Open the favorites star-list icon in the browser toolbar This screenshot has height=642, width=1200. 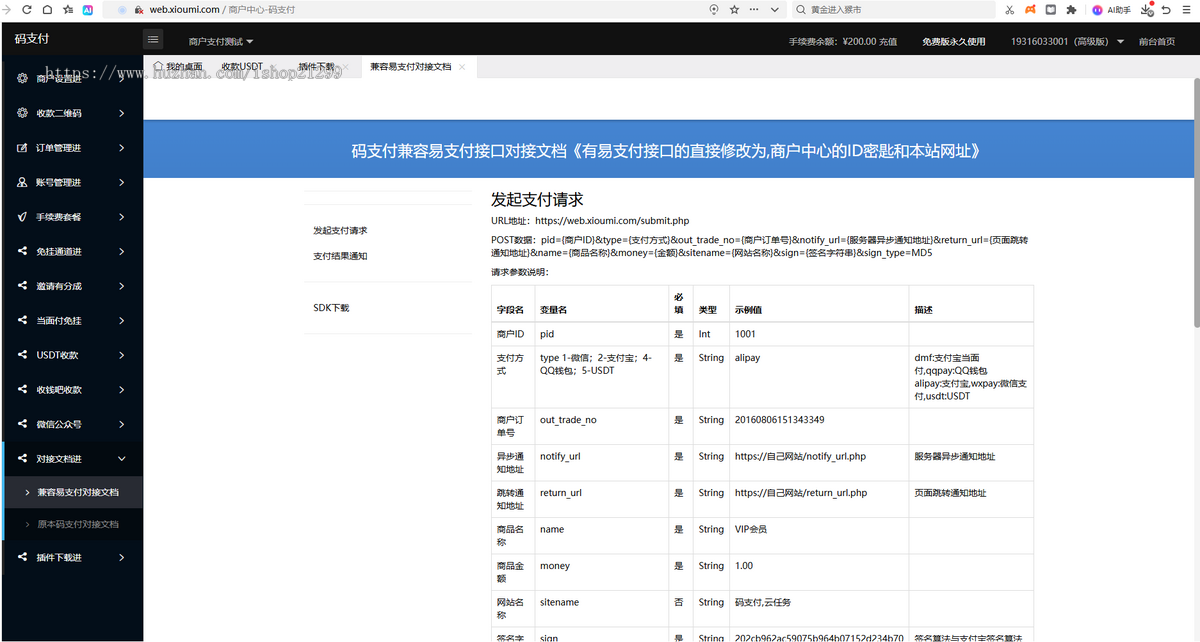(67, 9)
